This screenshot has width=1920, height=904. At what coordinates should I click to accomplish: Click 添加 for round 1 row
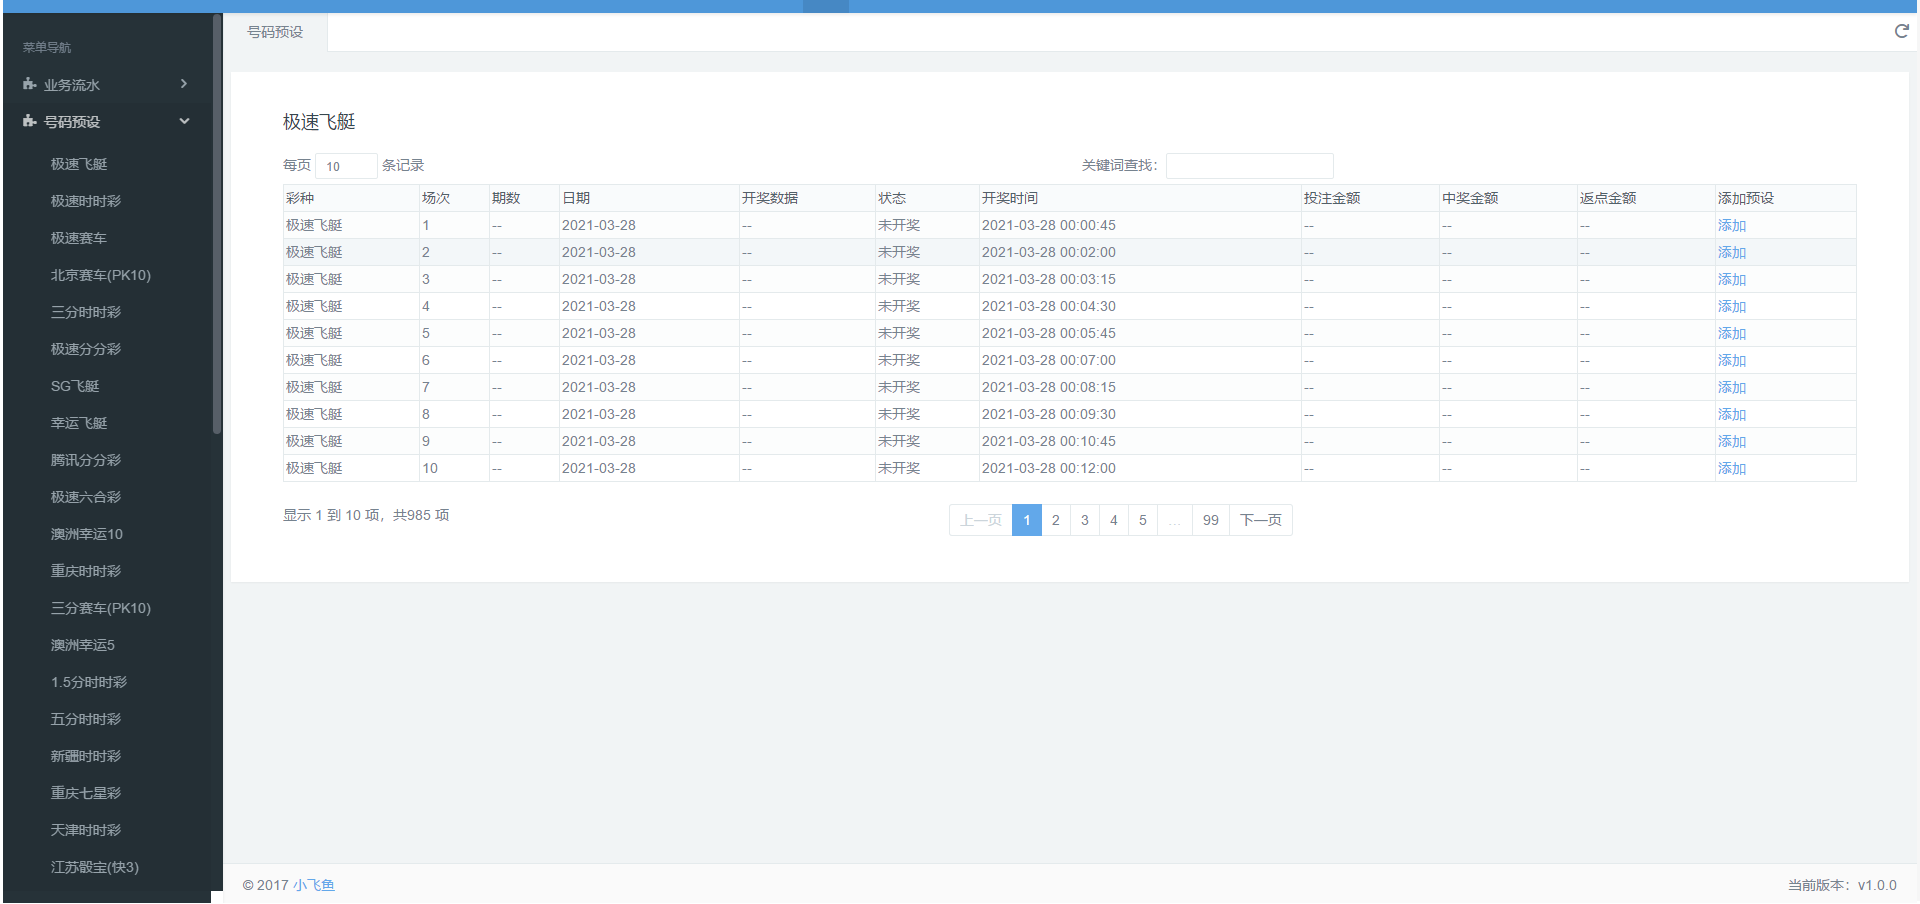point(1731,226)
